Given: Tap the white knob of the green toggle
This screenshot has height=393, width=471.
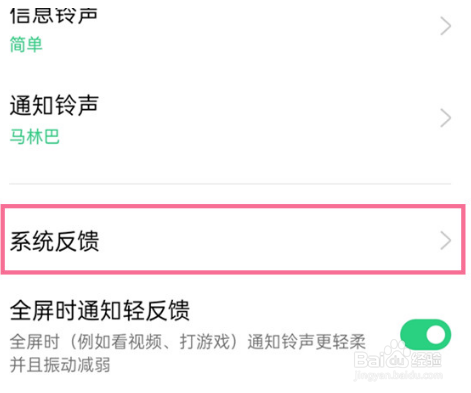Looking at the screenshot, I should 436,335.
